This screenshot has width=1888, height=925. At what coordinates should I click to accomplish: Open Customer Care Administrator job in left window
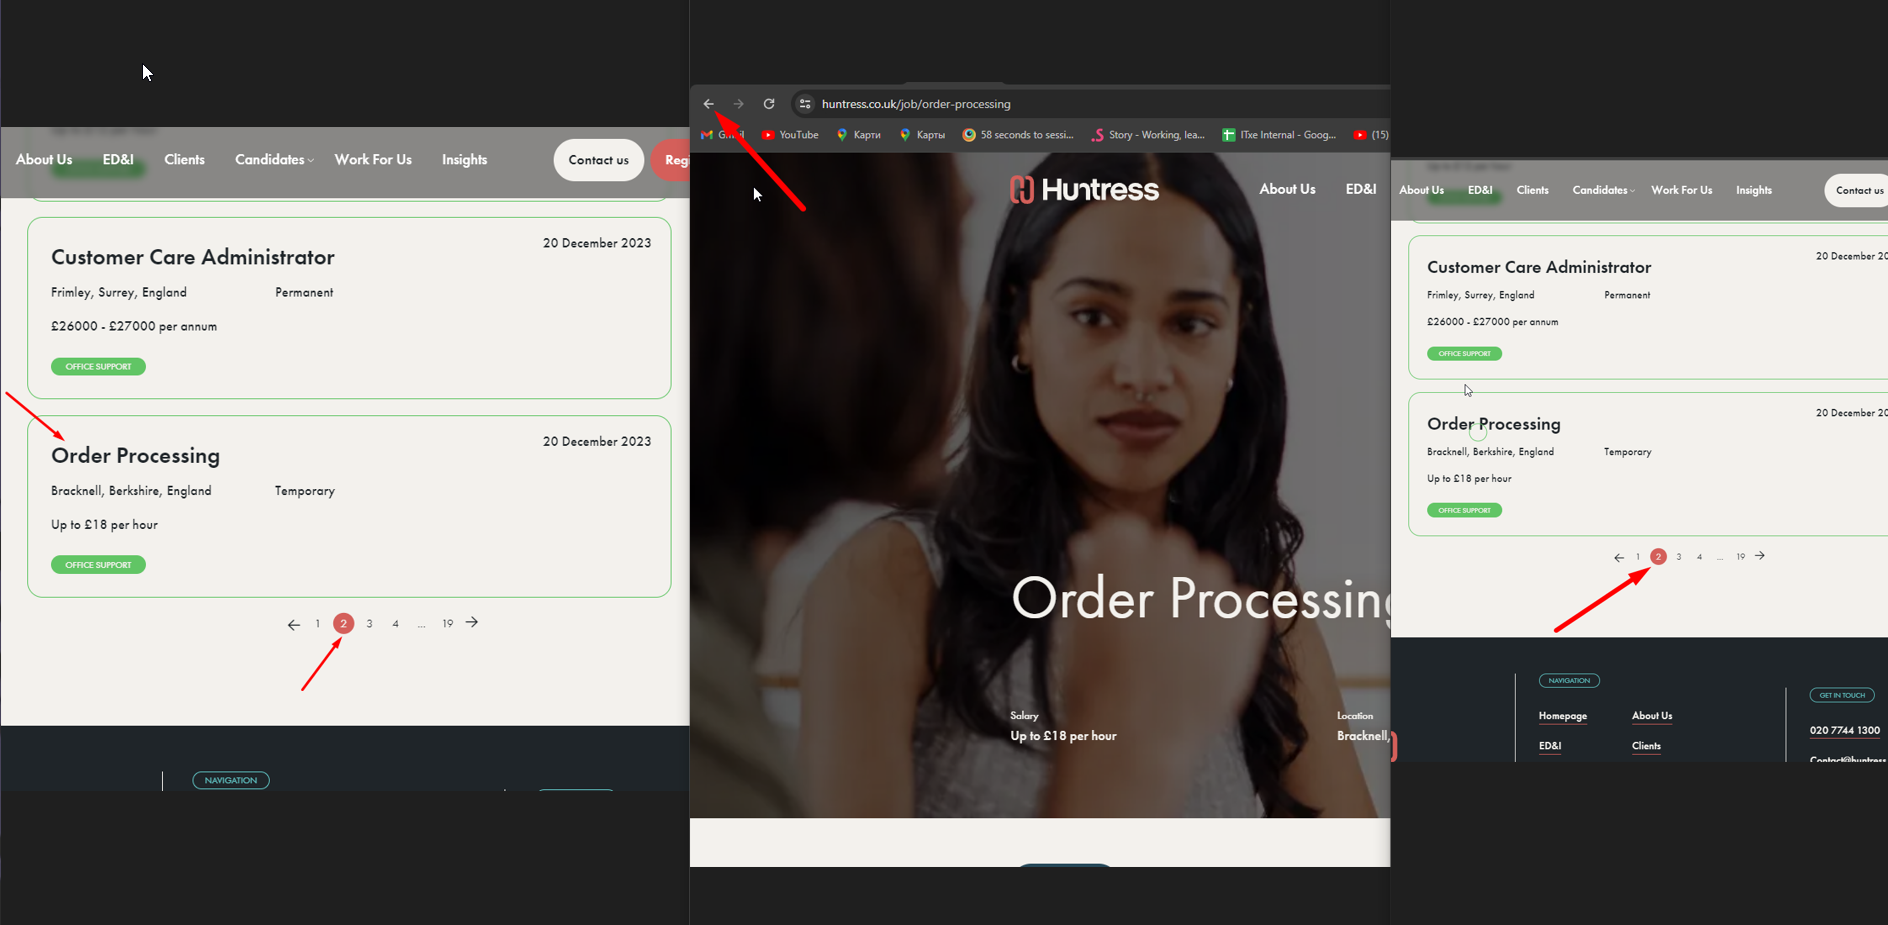point(193,258)
